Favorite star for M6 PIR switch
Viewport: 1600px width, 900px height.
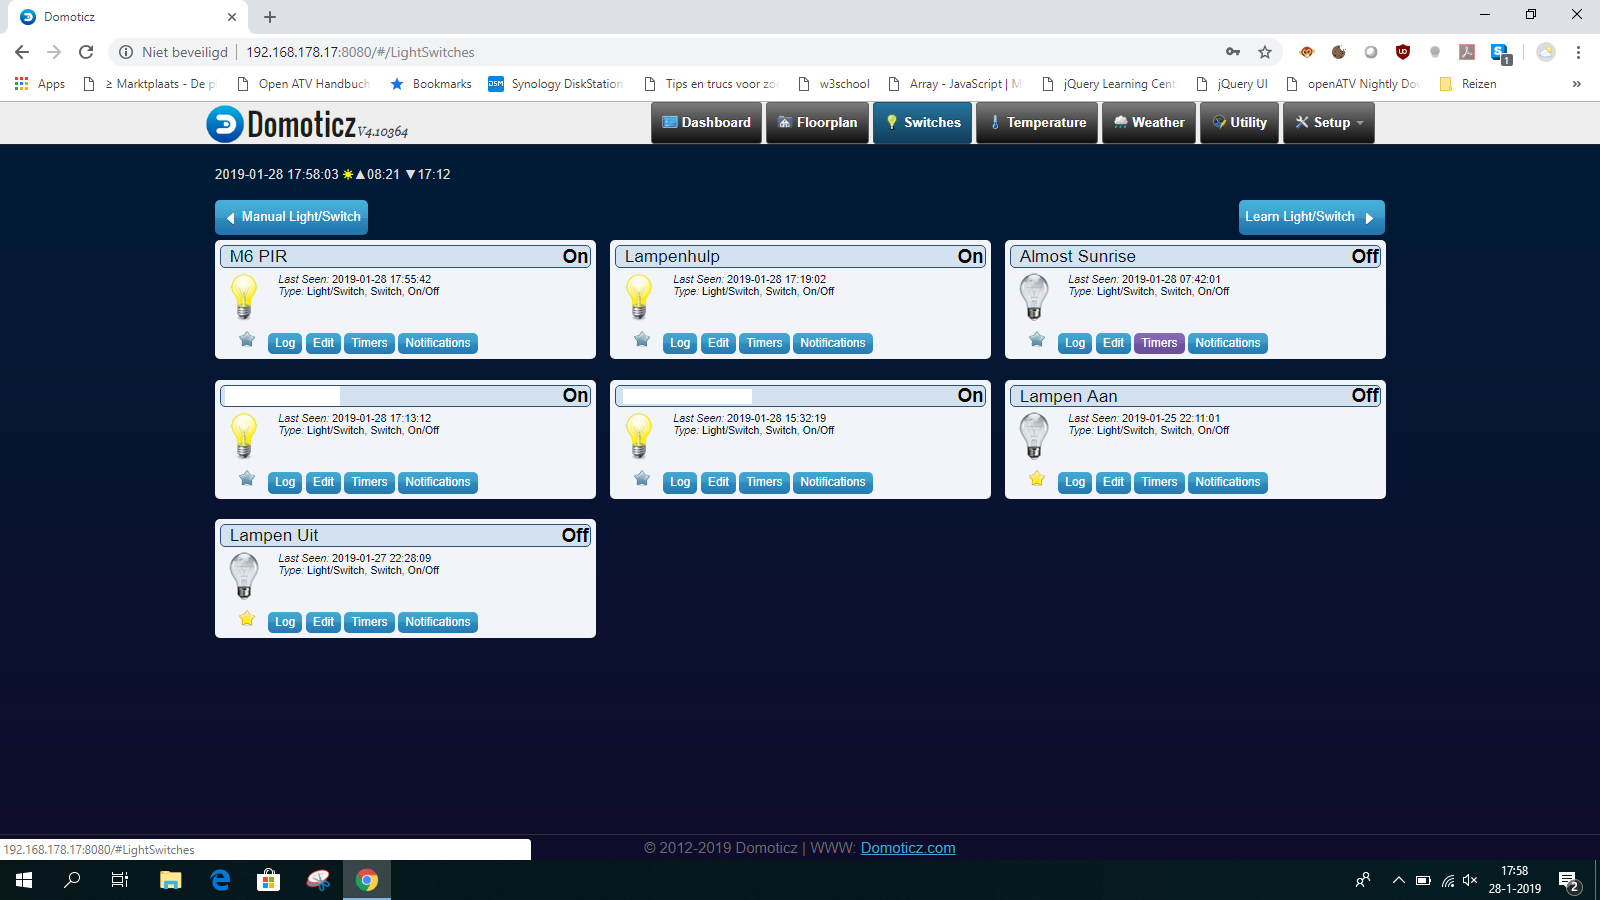tap(247, 340)
